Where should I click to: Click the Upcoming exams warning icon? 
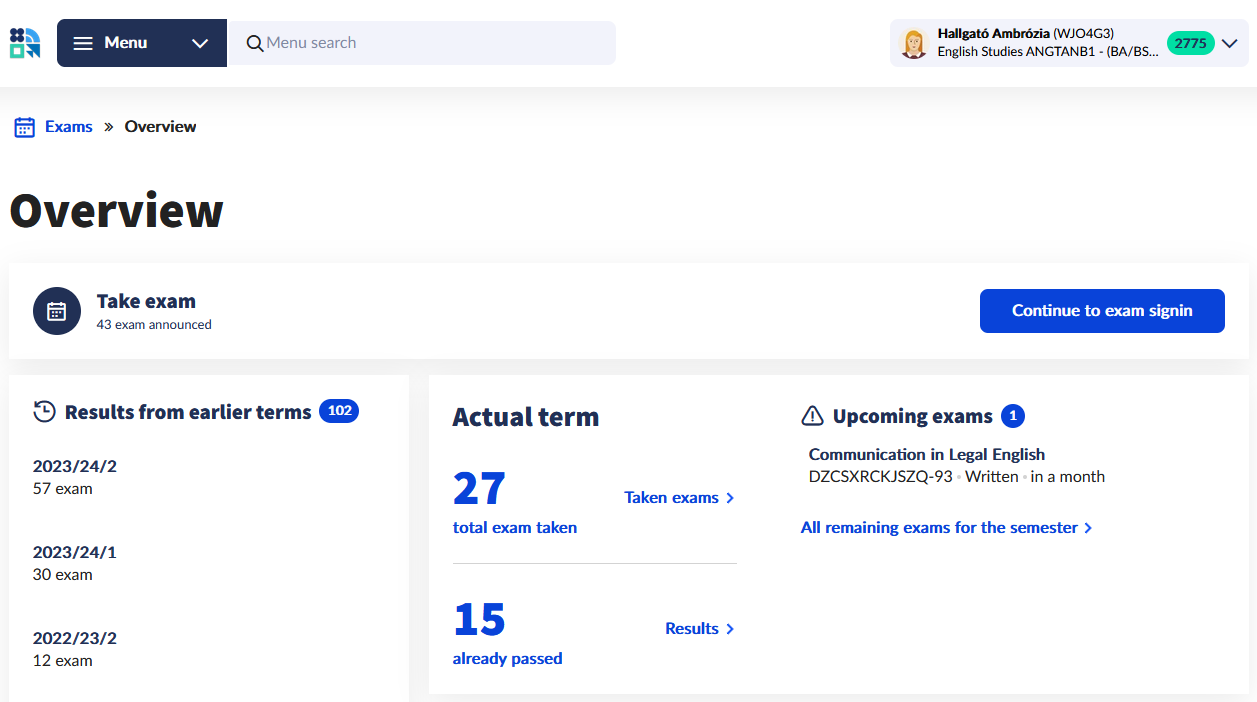click(813, 416)
